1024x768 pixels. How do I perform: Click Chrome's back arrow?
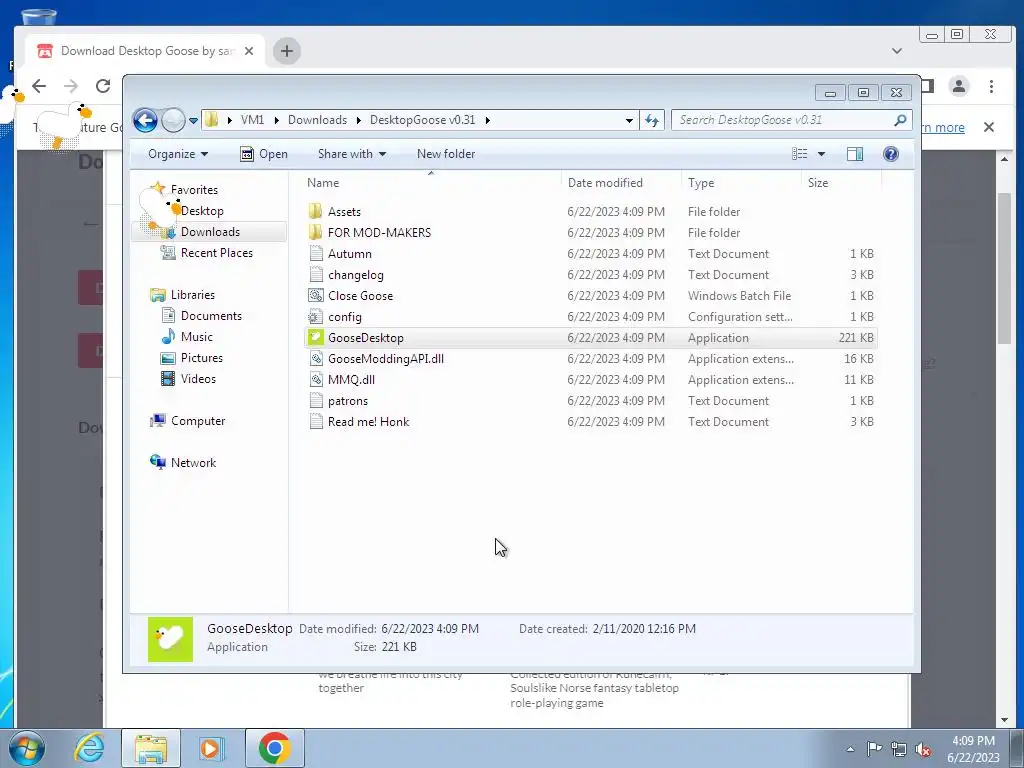[x=39, y=86]
